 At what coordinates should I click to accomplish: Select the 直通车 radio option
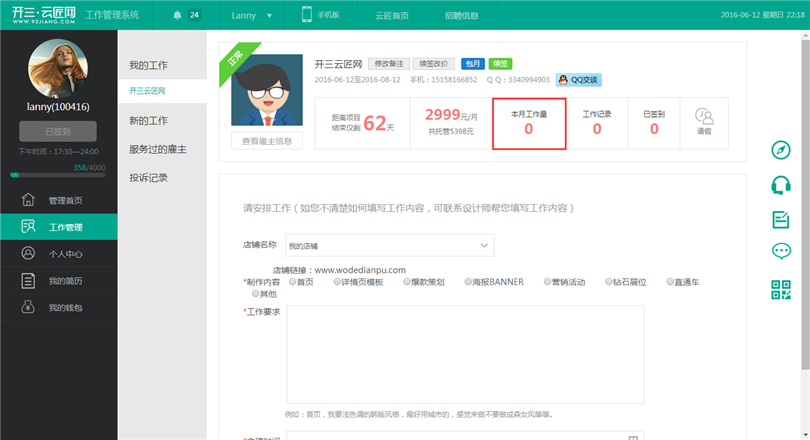(670, 282)
